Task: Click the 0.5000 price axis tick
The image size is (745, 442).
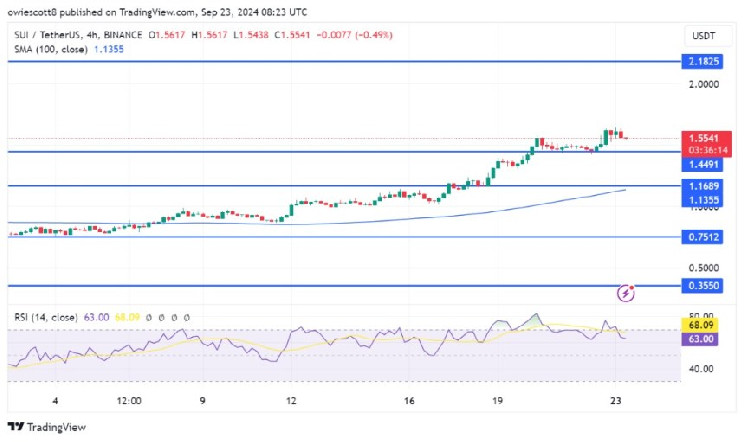Action: [704, 268]
